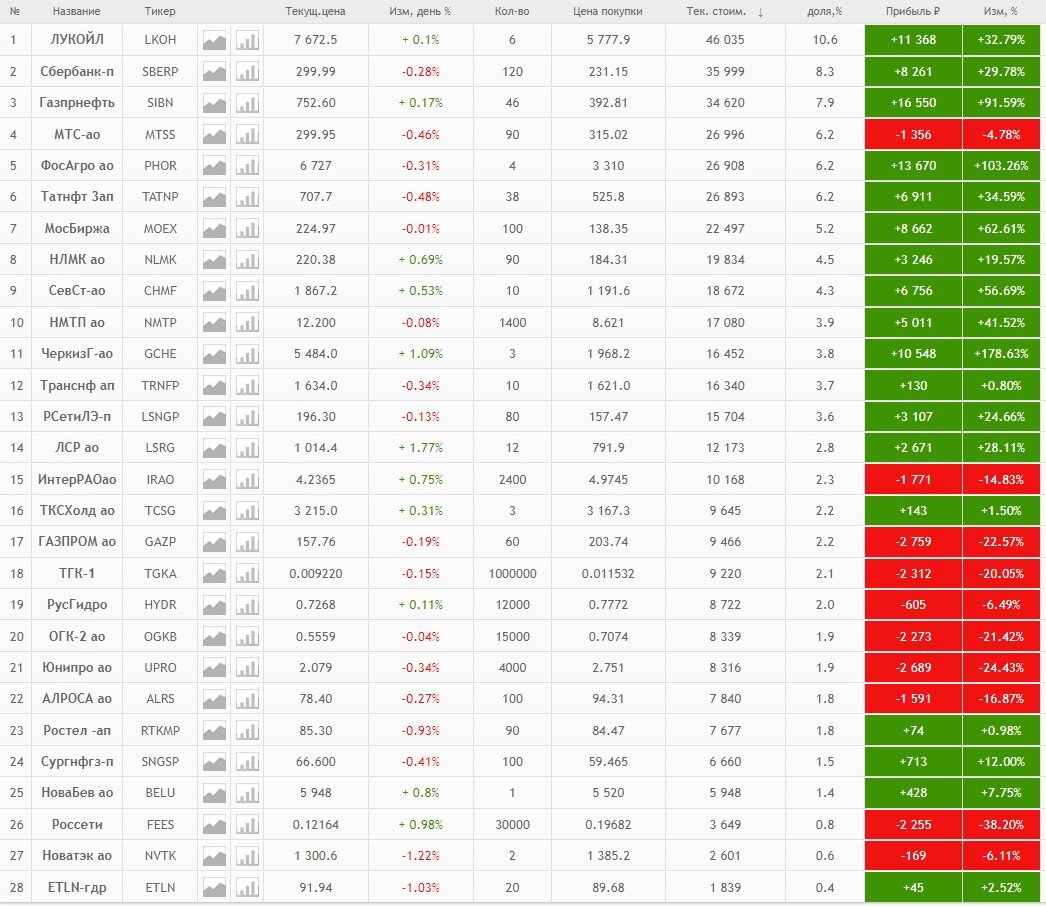This screenshot has height=907, width=1046.
Task: Sort by the Прибыль ₽ column header
Action: pyautogui.click(x=913, y=11)
